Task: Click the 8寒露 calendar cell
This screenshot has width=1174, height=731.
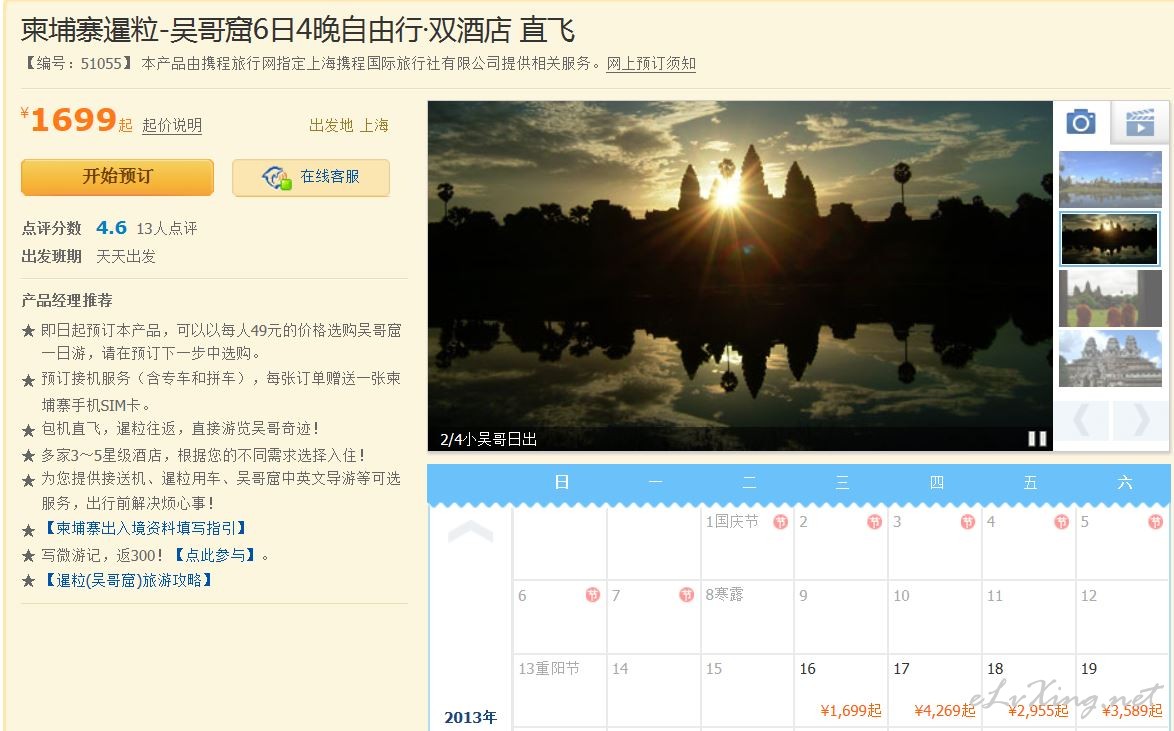Action: tap(746, 616)
